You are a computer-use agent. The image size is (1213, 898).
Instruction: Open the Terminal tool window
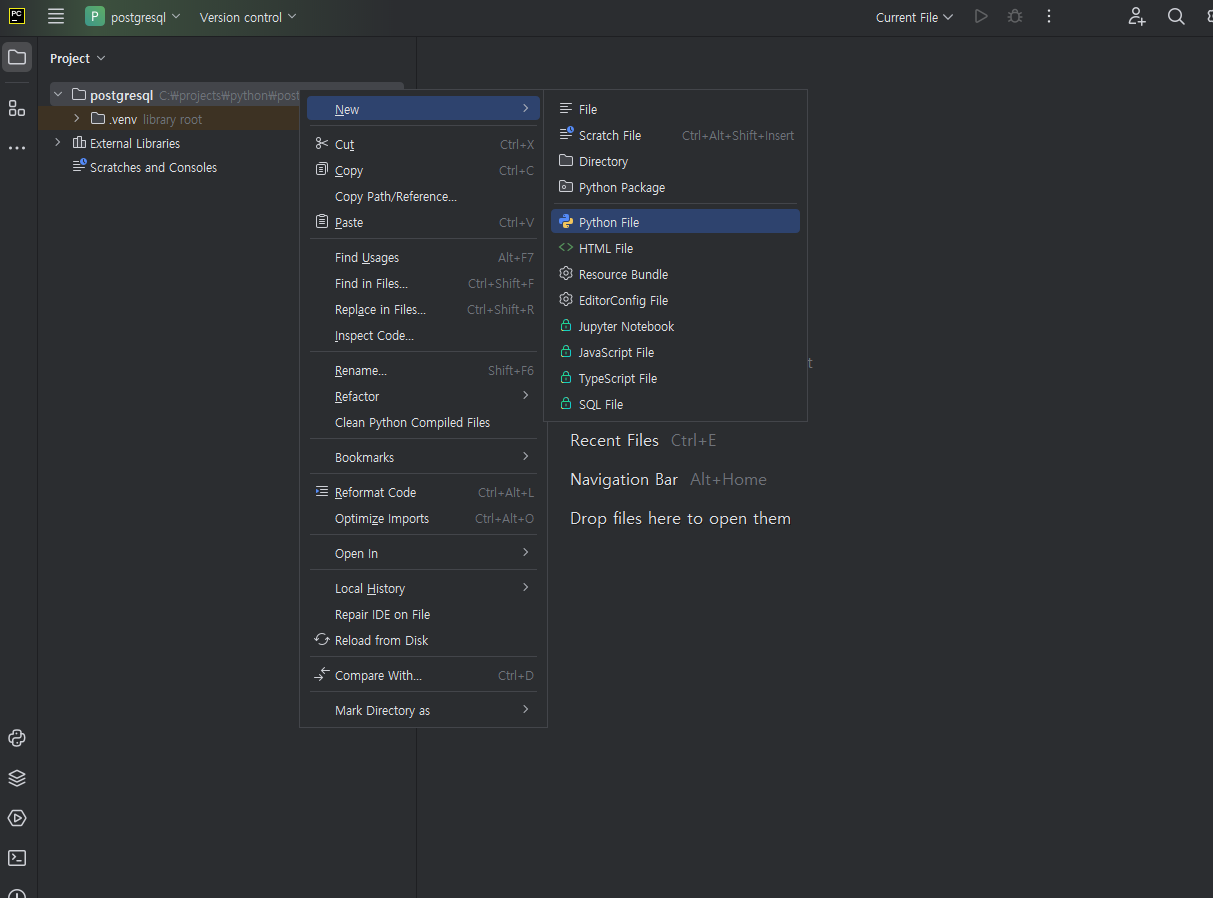[17, 858]
